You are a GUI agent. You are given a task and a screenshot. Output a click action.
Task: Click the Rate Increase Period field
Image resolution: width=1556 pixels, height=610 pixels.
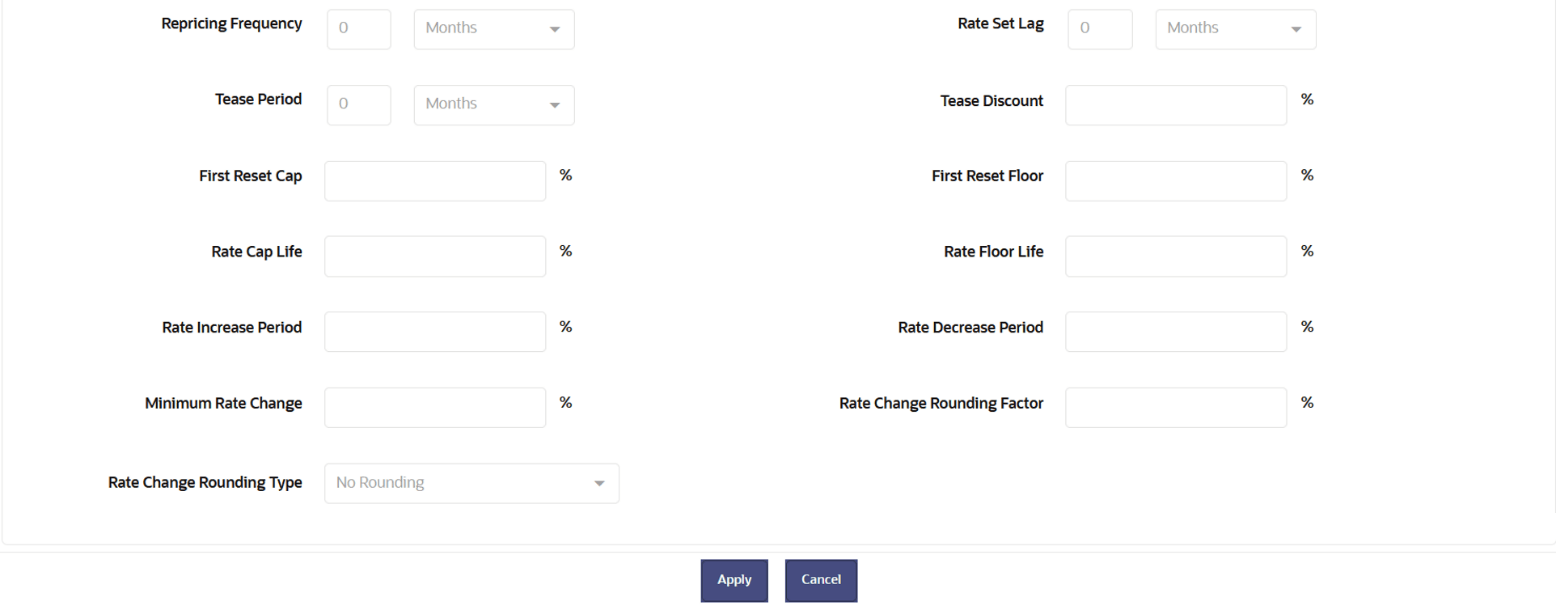click(x=434, y=331)
